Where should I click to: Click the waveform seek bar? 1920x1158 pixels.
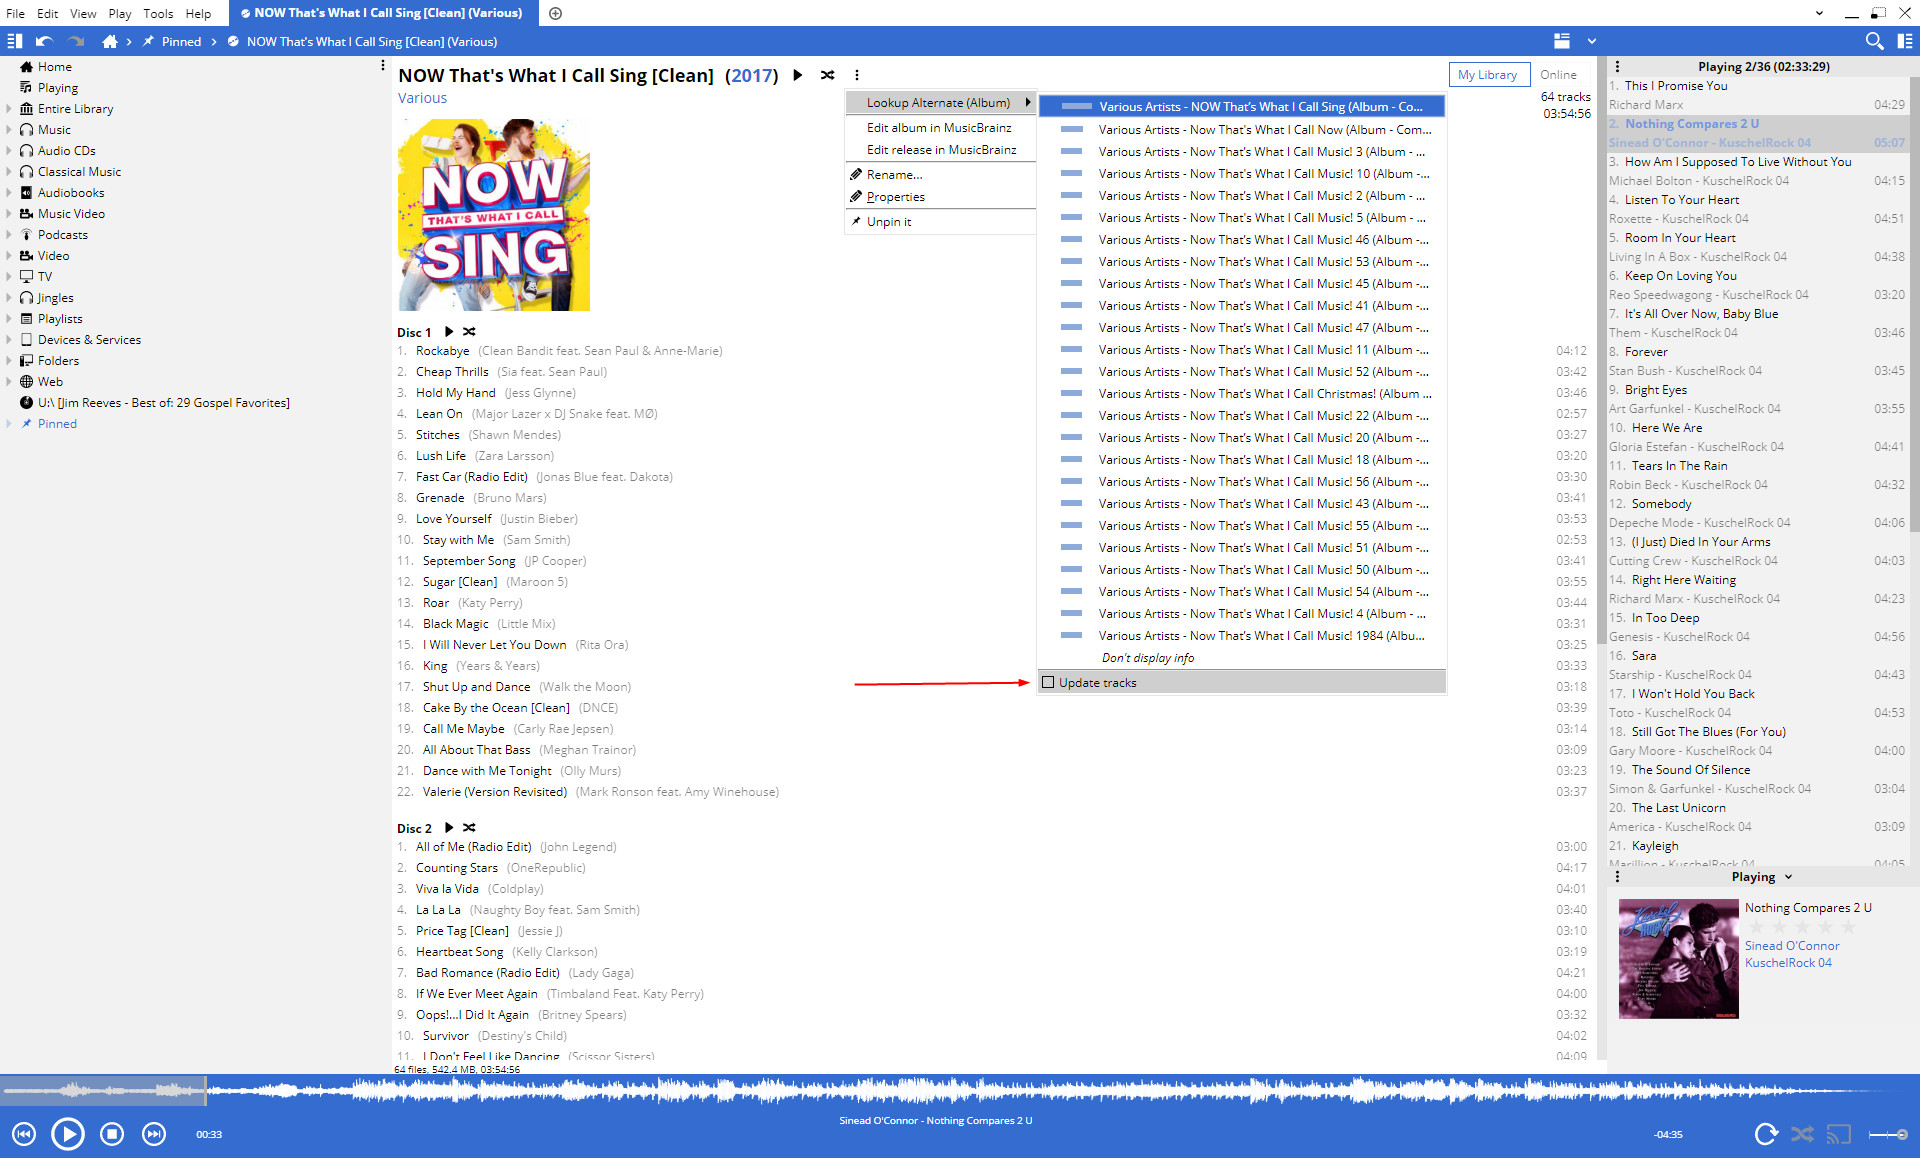click(960, 1091)
